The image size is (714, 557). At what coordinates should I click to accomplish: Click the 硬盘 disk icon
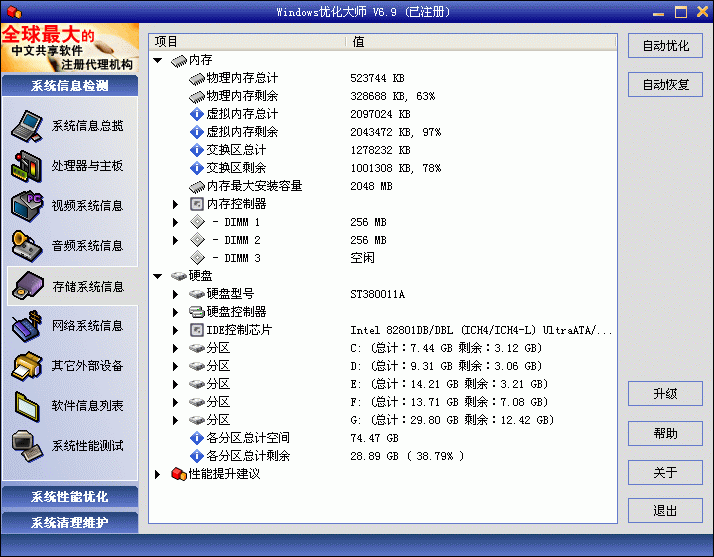point(178,276)
